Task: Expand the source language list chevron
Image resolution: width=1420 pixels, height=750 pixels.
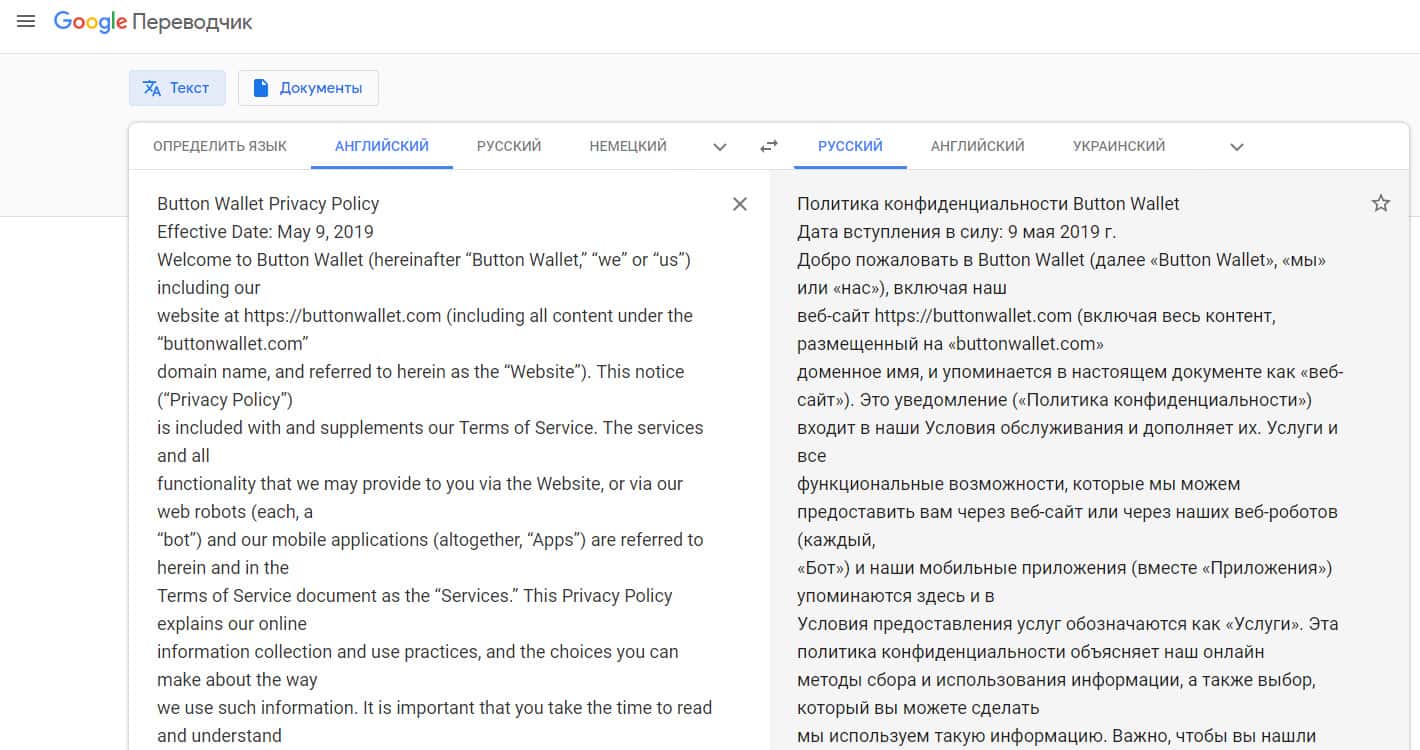Action: 719,147
